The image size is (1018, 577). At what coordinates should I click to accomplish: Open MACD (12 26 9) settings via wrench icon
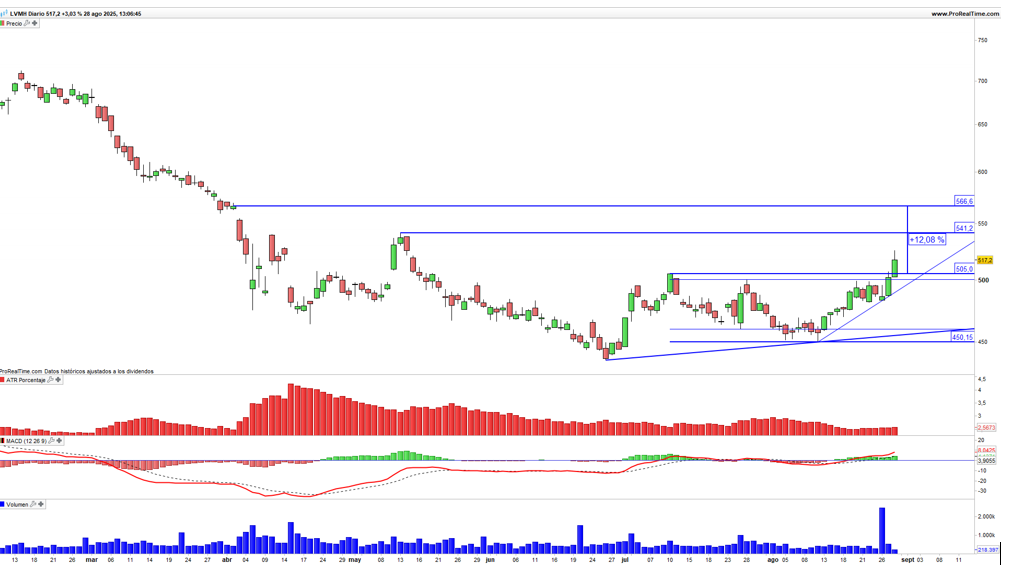click(x=53, y=441)
